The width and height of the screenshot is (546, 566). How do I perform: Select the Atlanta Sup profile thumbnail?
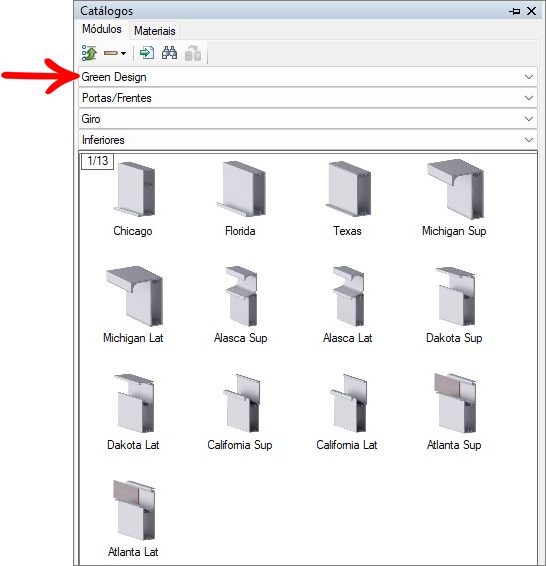point(455,403)
